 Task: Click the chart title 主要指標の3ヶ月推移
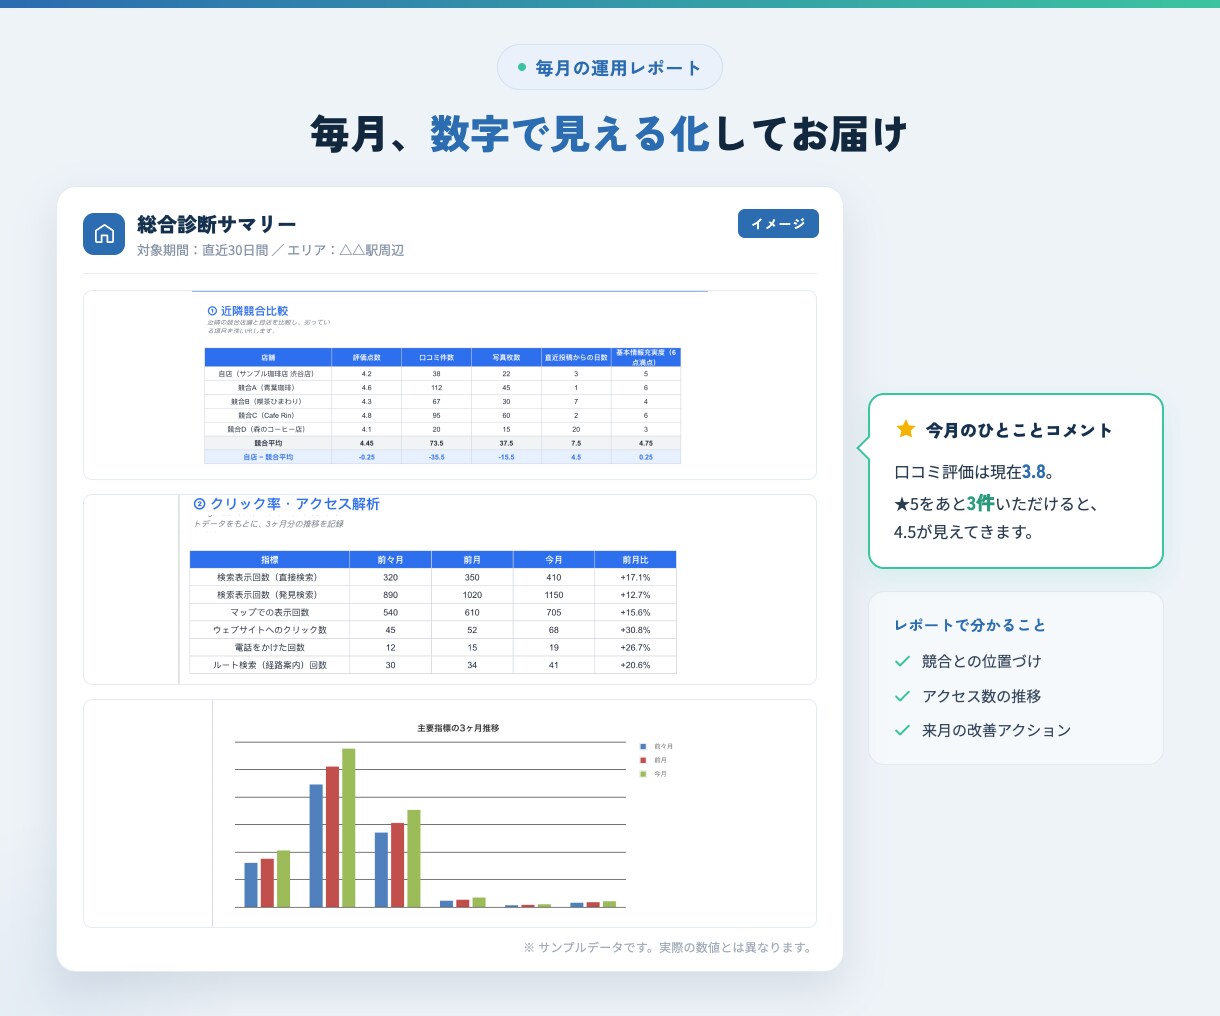[x=458, y=728]
